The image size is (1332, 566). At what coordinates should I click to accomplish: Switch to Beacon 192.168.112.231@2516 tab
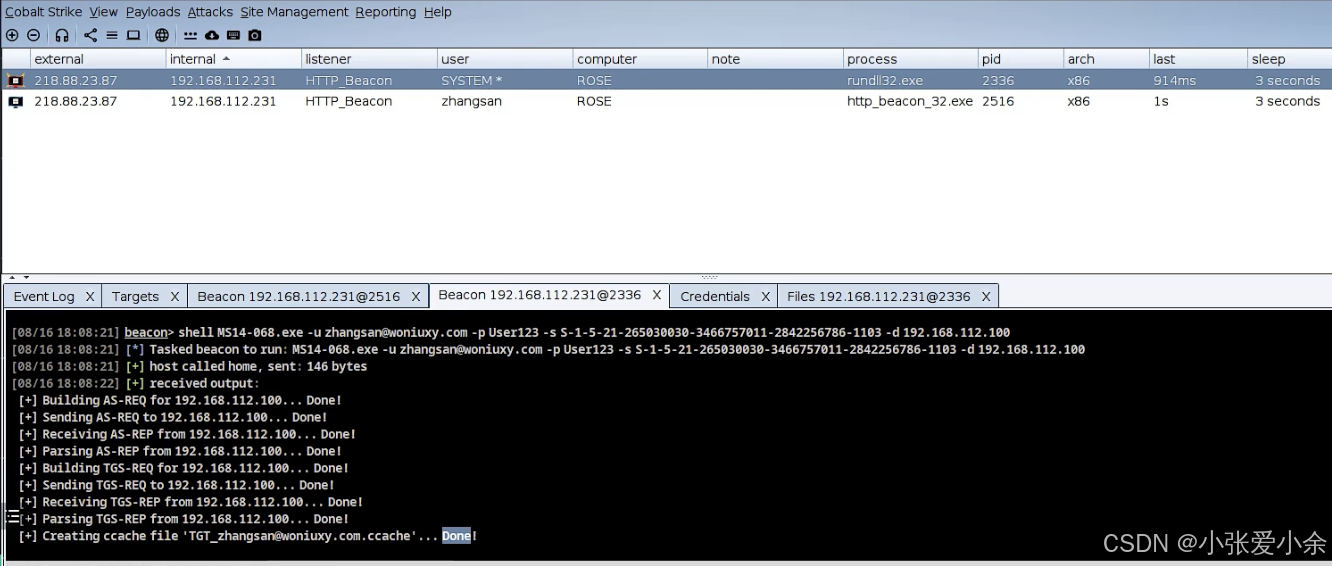coord(299,296)
